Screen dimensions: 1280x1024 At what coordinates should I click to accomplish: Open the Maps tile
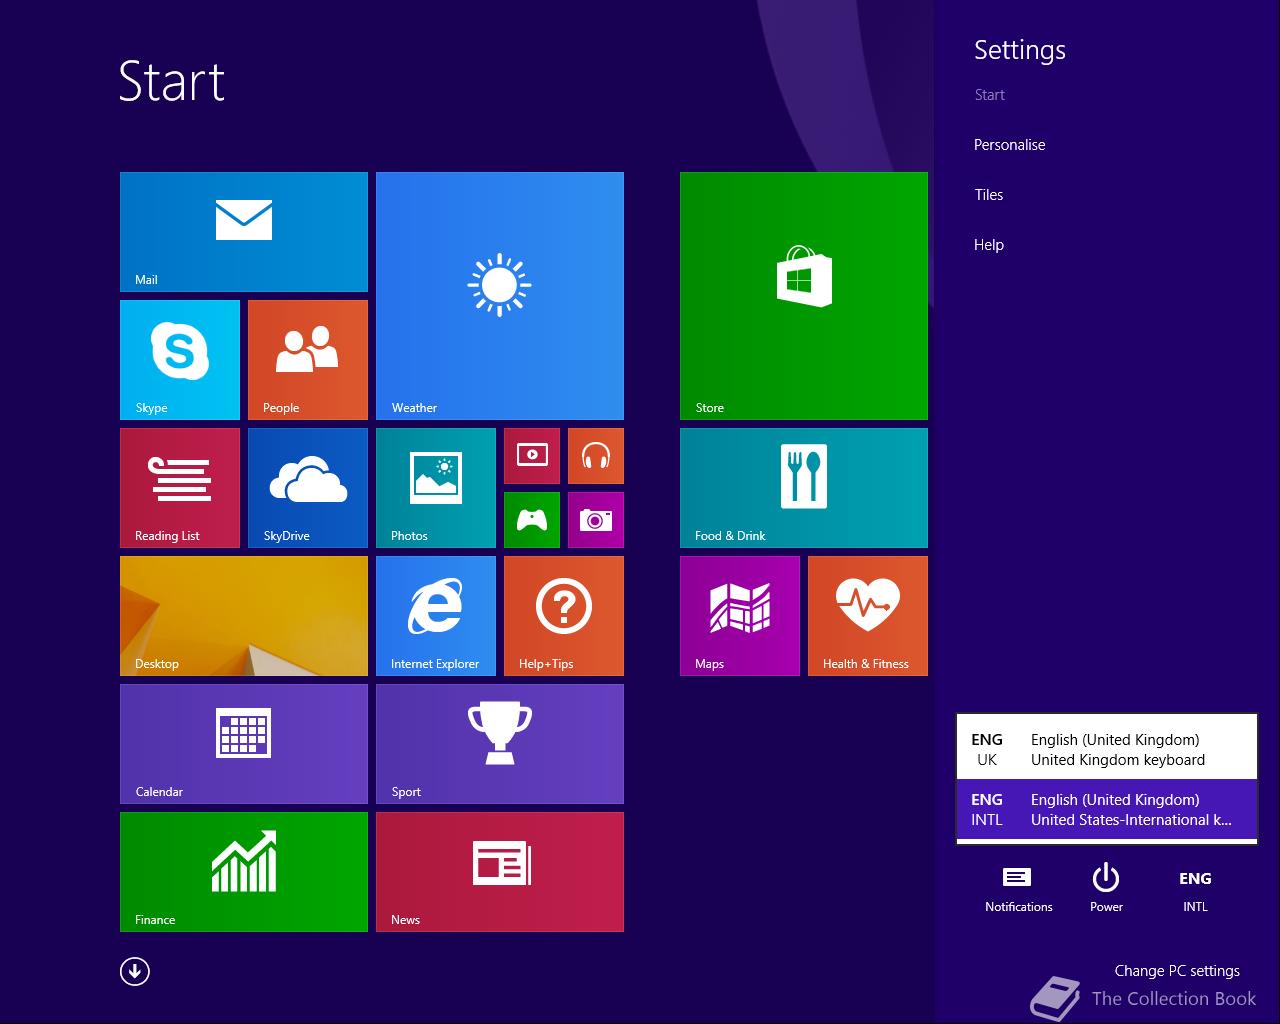pos(740,616)
